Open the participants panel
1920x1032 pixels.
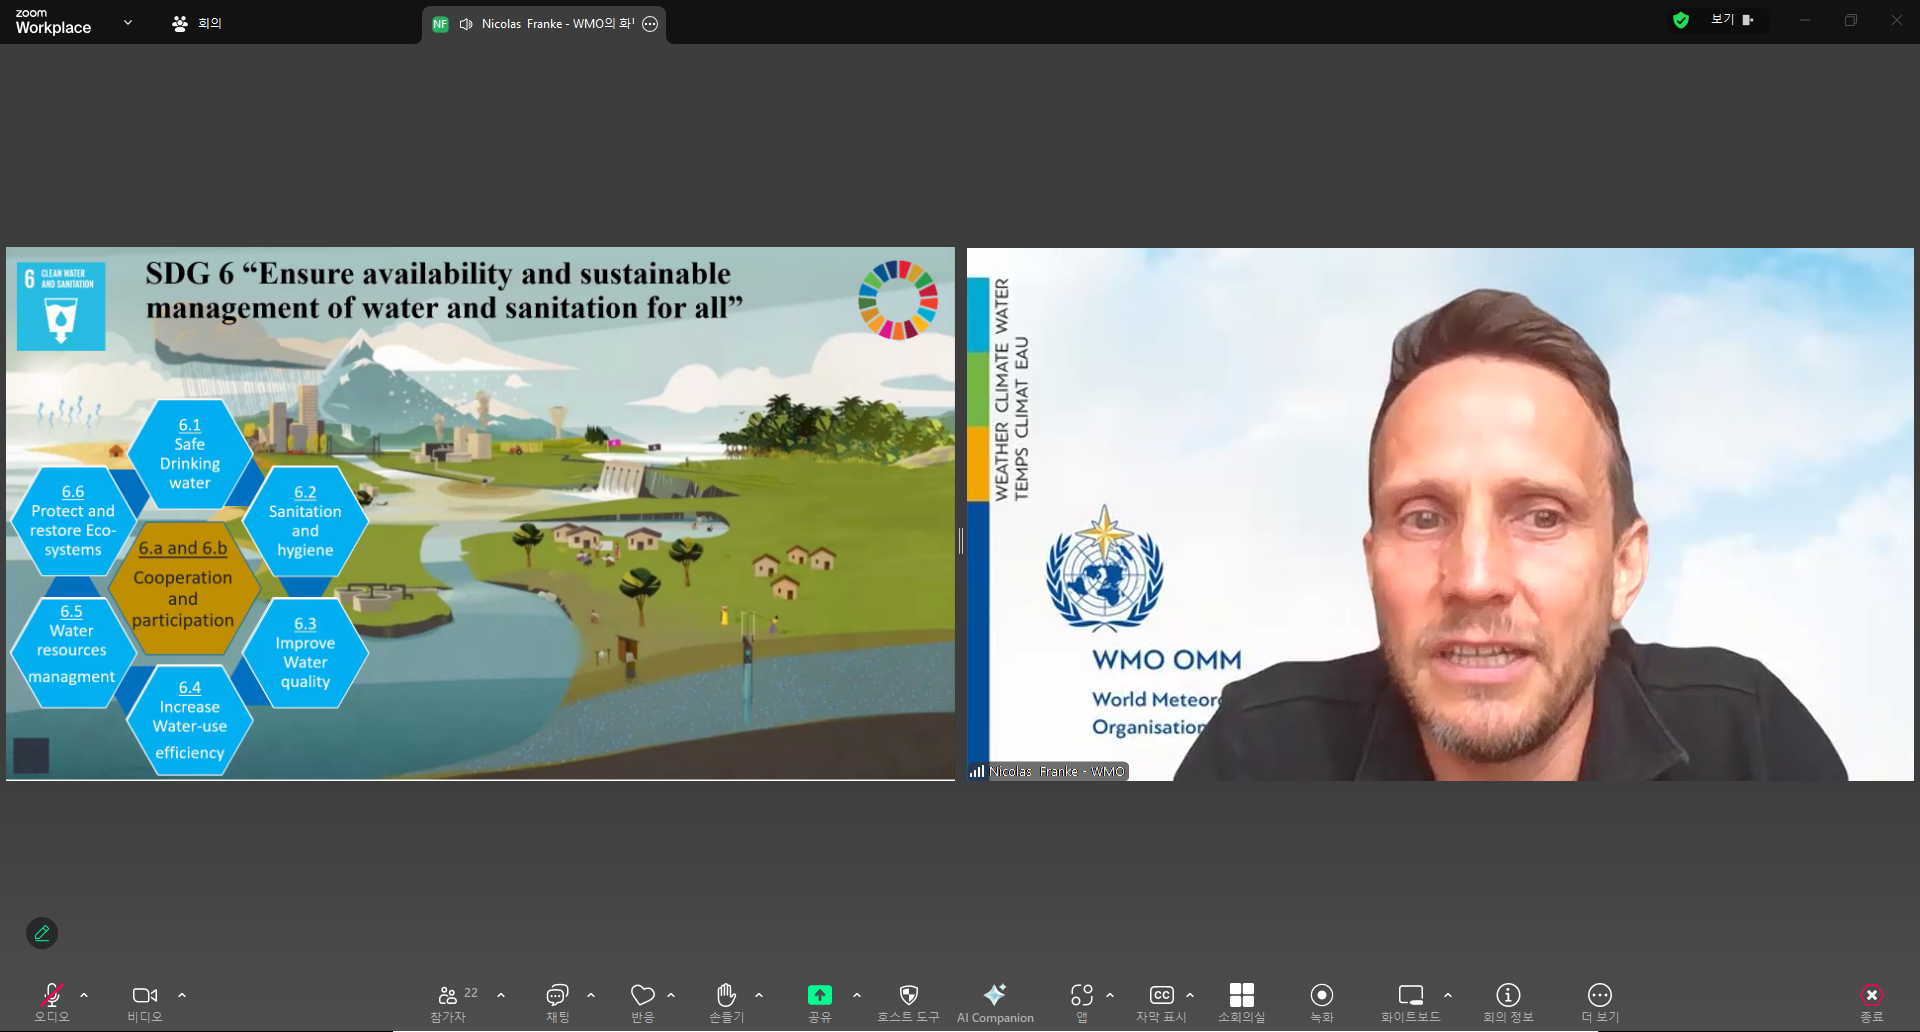448,995
